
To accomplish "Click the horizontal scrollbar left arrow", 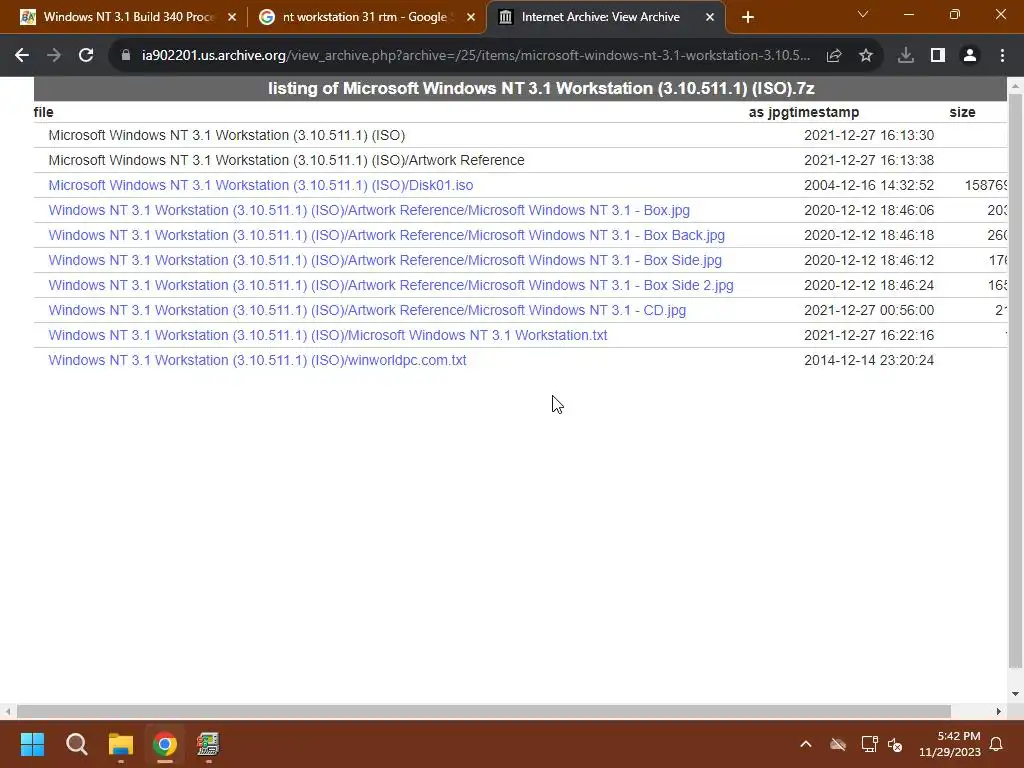I will click(7, 711).
